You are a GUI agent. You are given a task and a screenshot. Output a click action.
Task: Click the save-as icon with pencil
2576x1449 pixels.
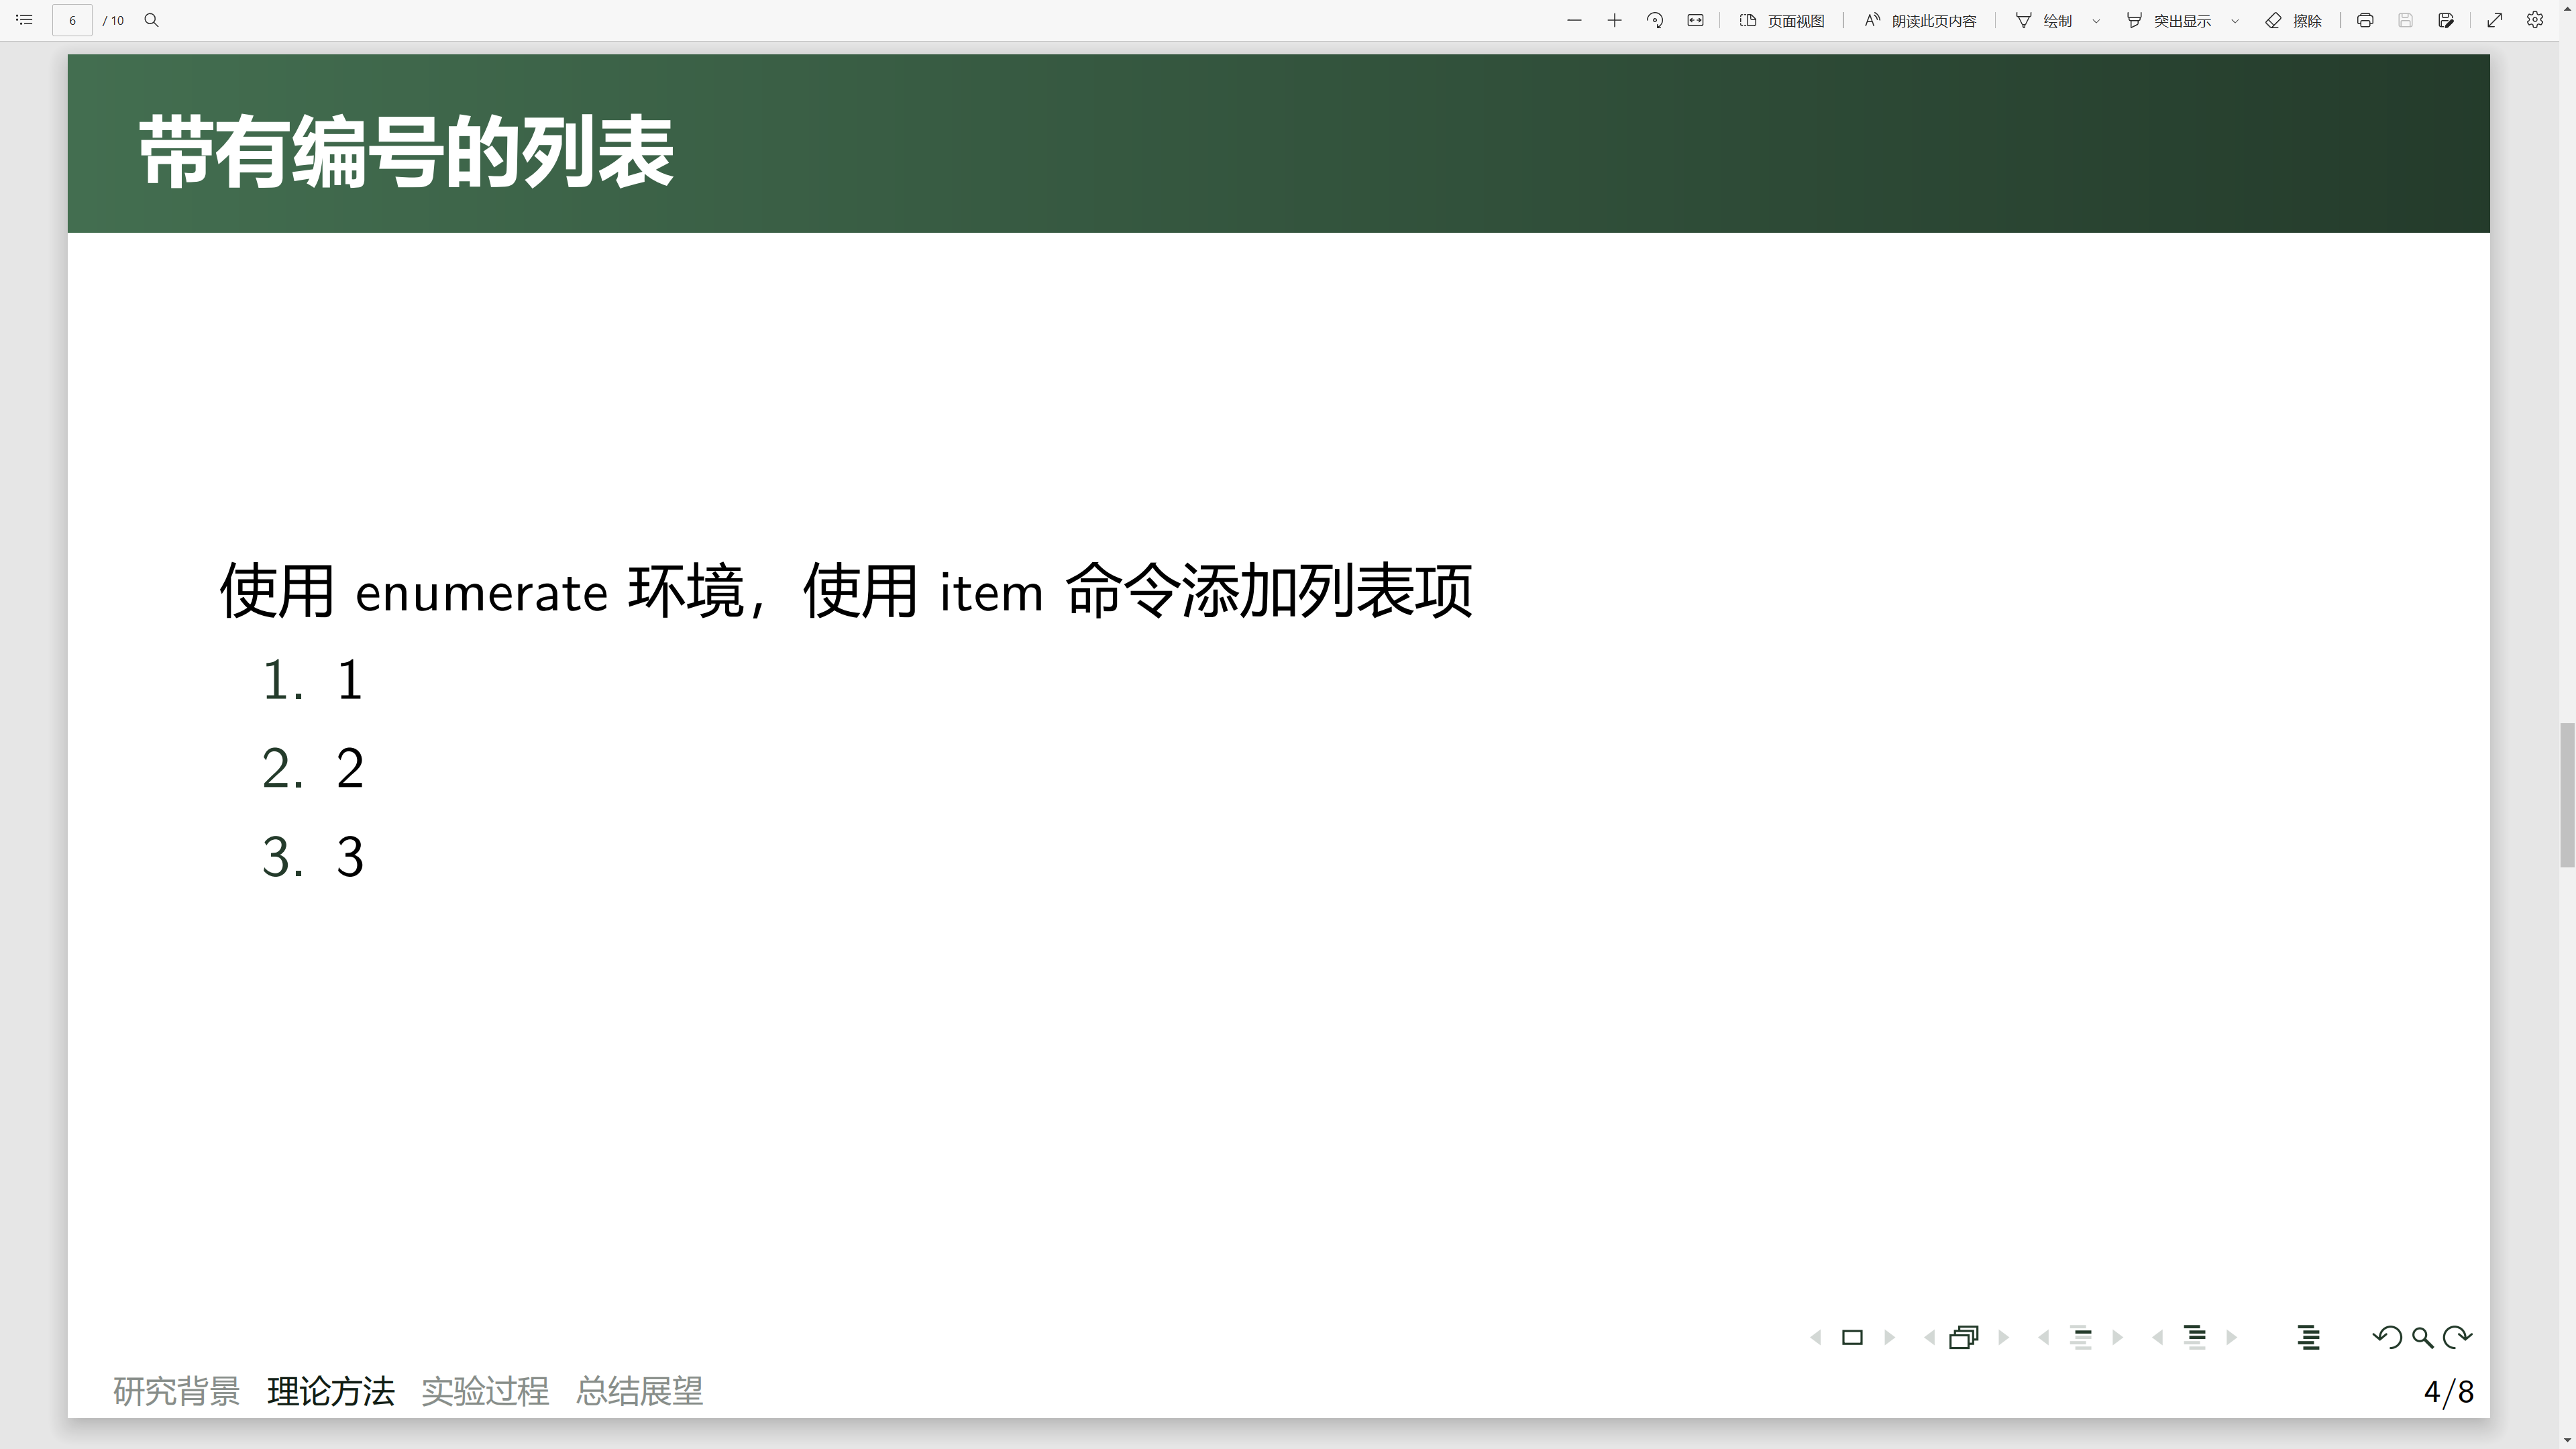pos(2446,20)
